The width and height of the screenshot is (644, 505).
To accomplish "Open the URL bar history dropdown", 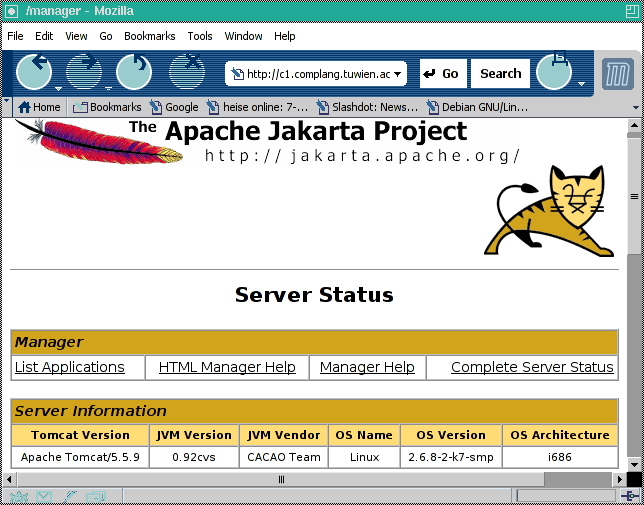I will (397, 74).
